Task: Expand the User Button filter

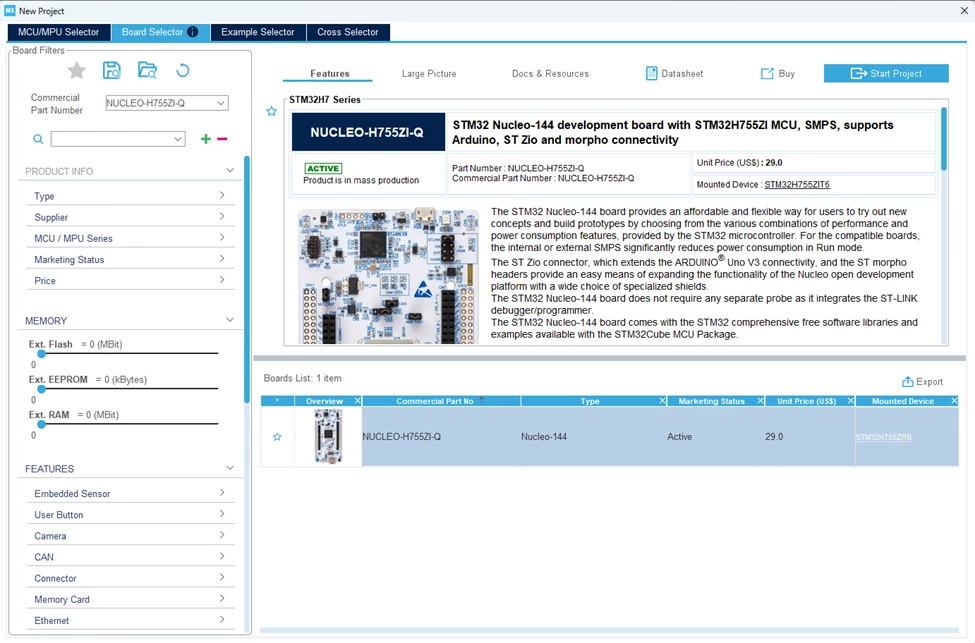Action: click(222, 514)
